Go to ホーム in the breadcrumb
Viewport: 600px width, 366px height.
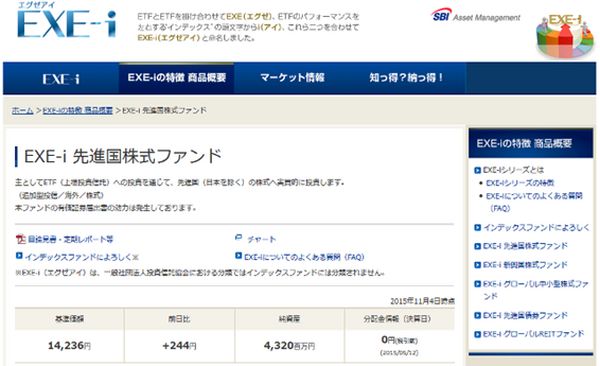[x=23, y=111]
